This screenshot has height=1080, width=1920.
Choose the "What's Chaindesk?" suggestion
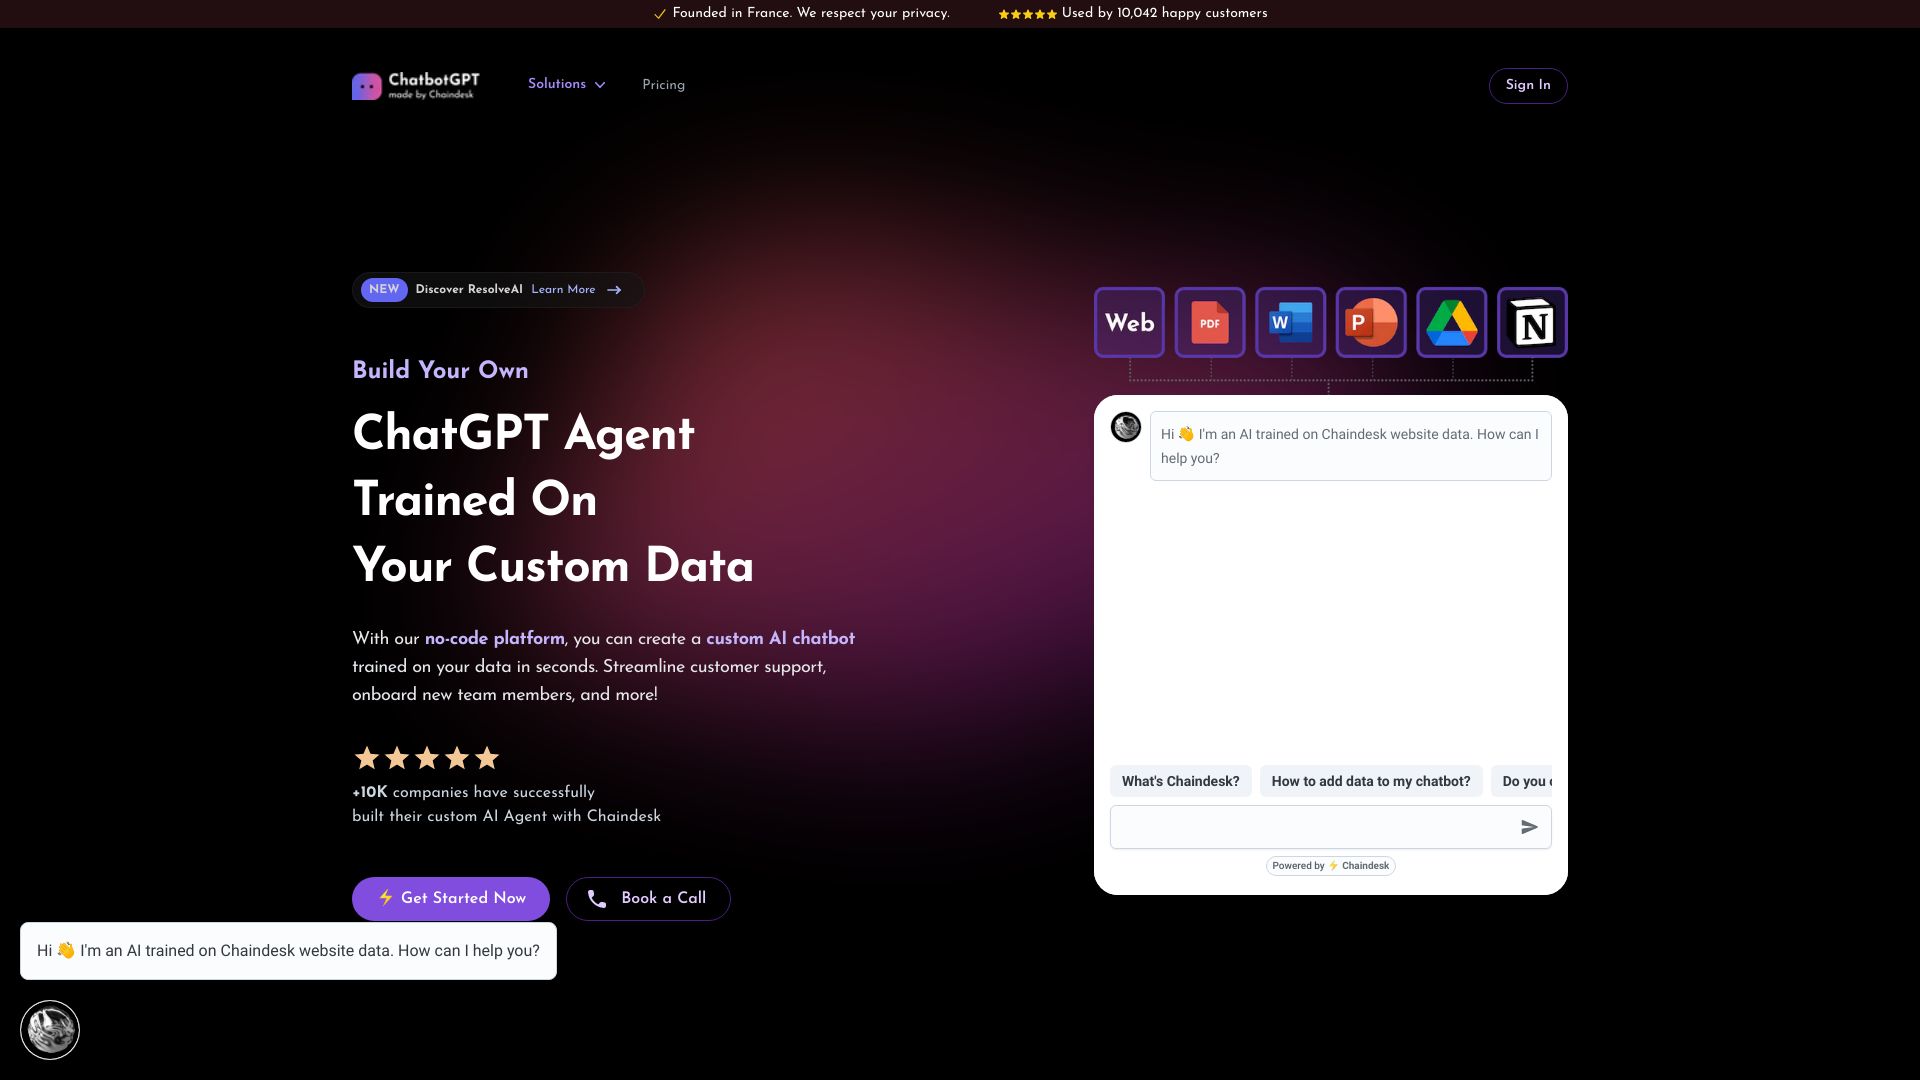1180,781
